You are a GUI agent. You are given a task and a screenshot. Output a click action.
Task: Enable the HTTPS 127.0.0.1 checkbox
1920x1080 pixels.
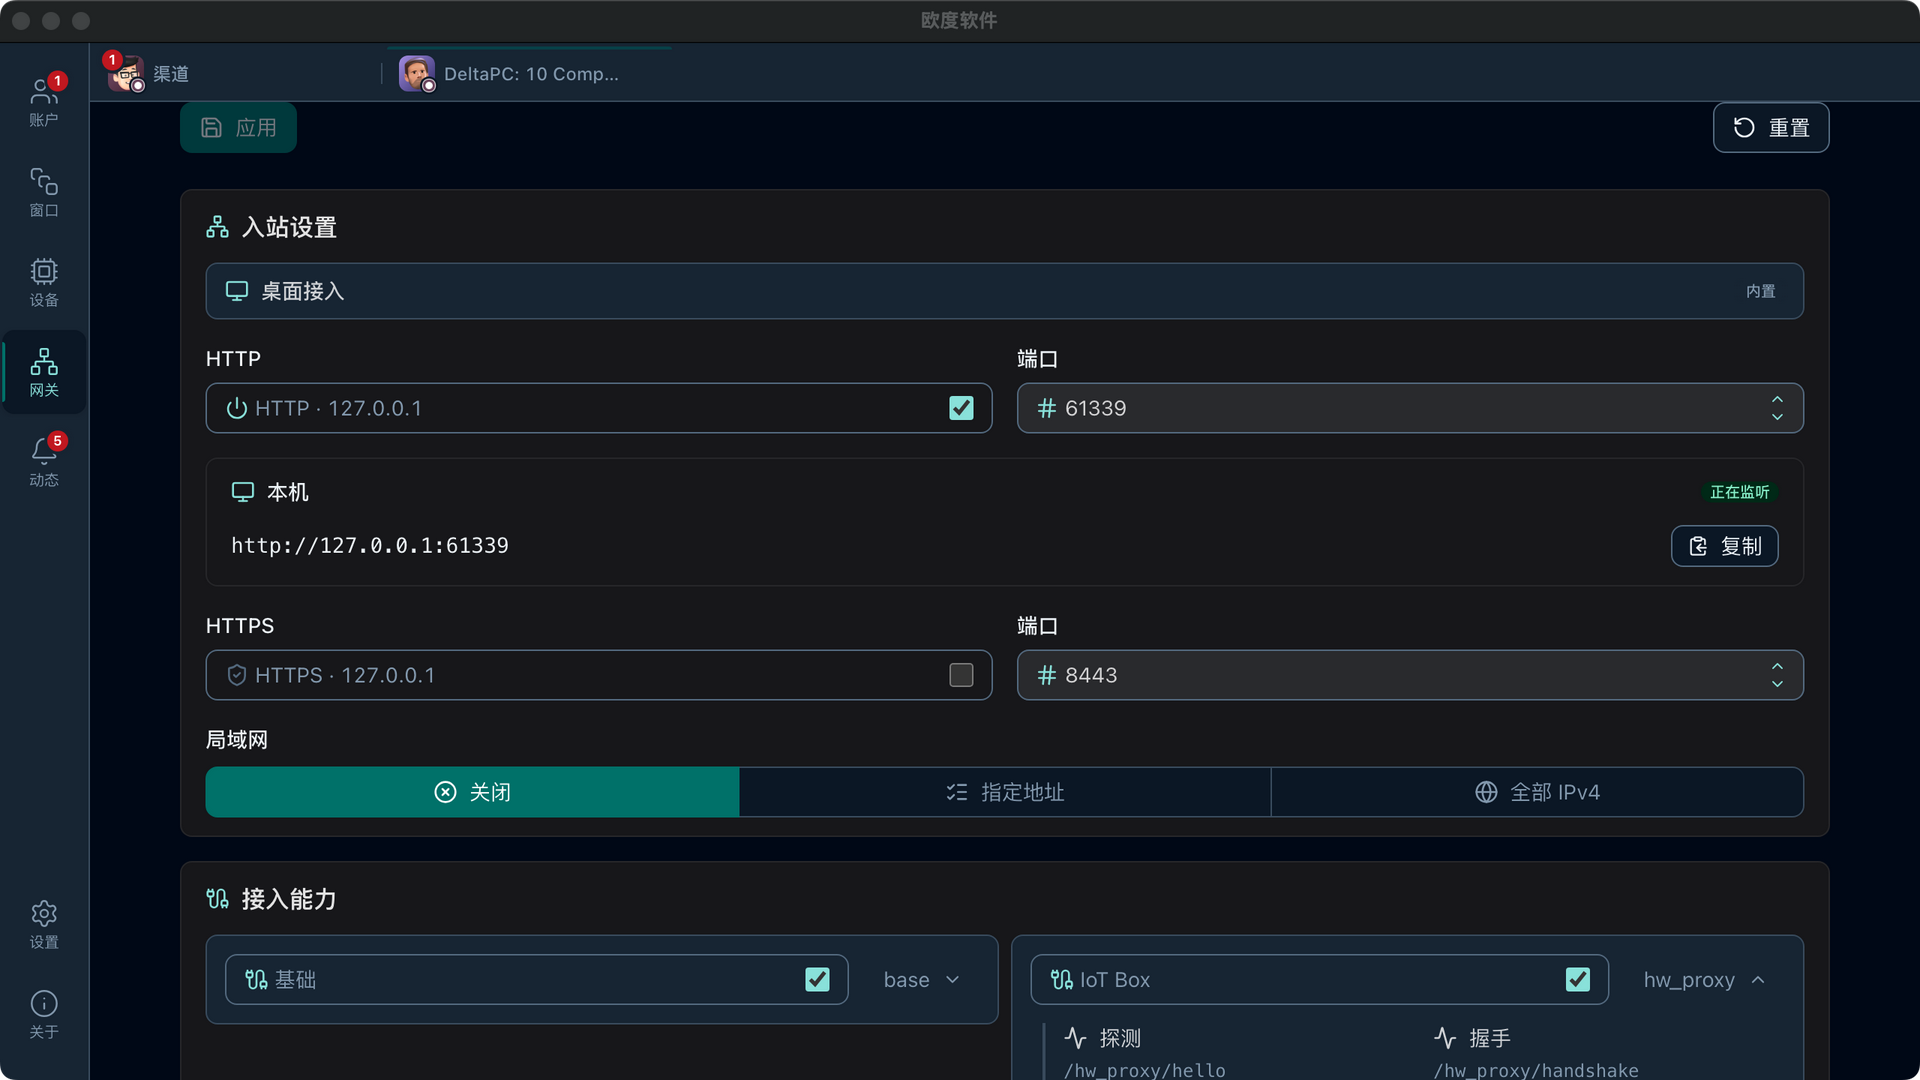coord(961,675)
